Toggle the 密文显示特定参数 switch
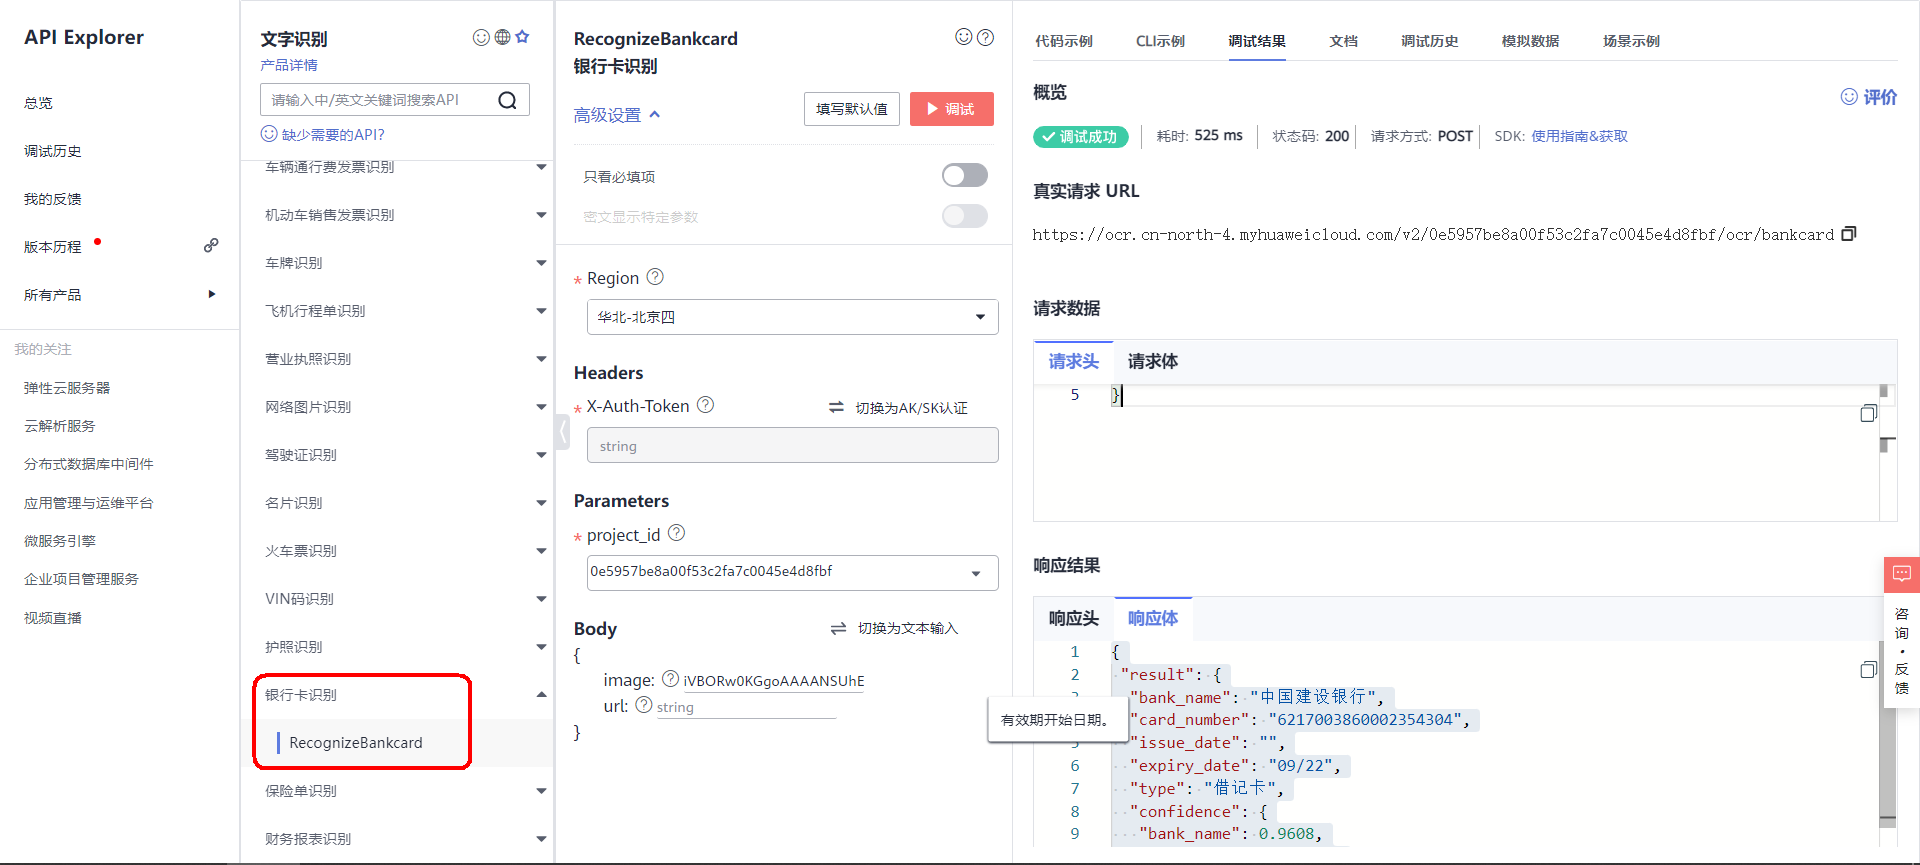The height and width of the screenshot is (865, 1920). (x=965, y=216)
